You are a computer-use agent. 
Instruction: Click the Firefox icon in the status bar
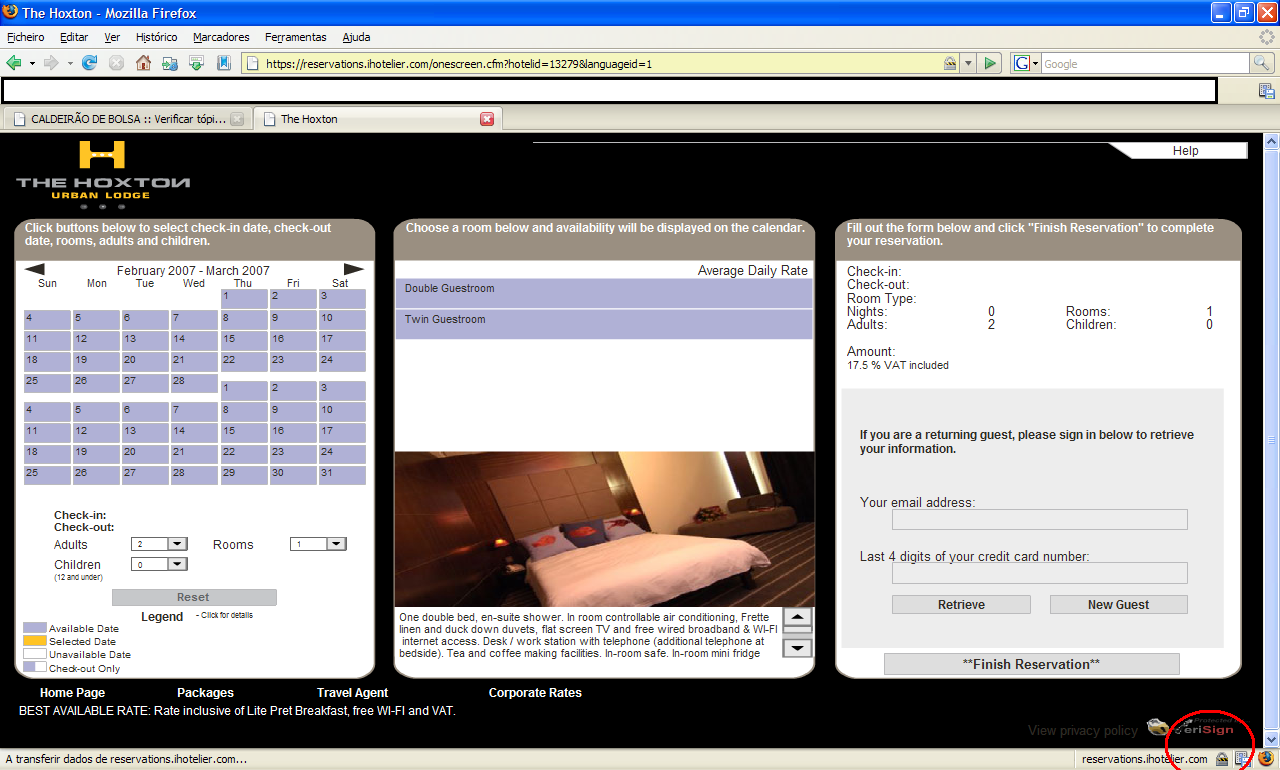(1266, 759)
